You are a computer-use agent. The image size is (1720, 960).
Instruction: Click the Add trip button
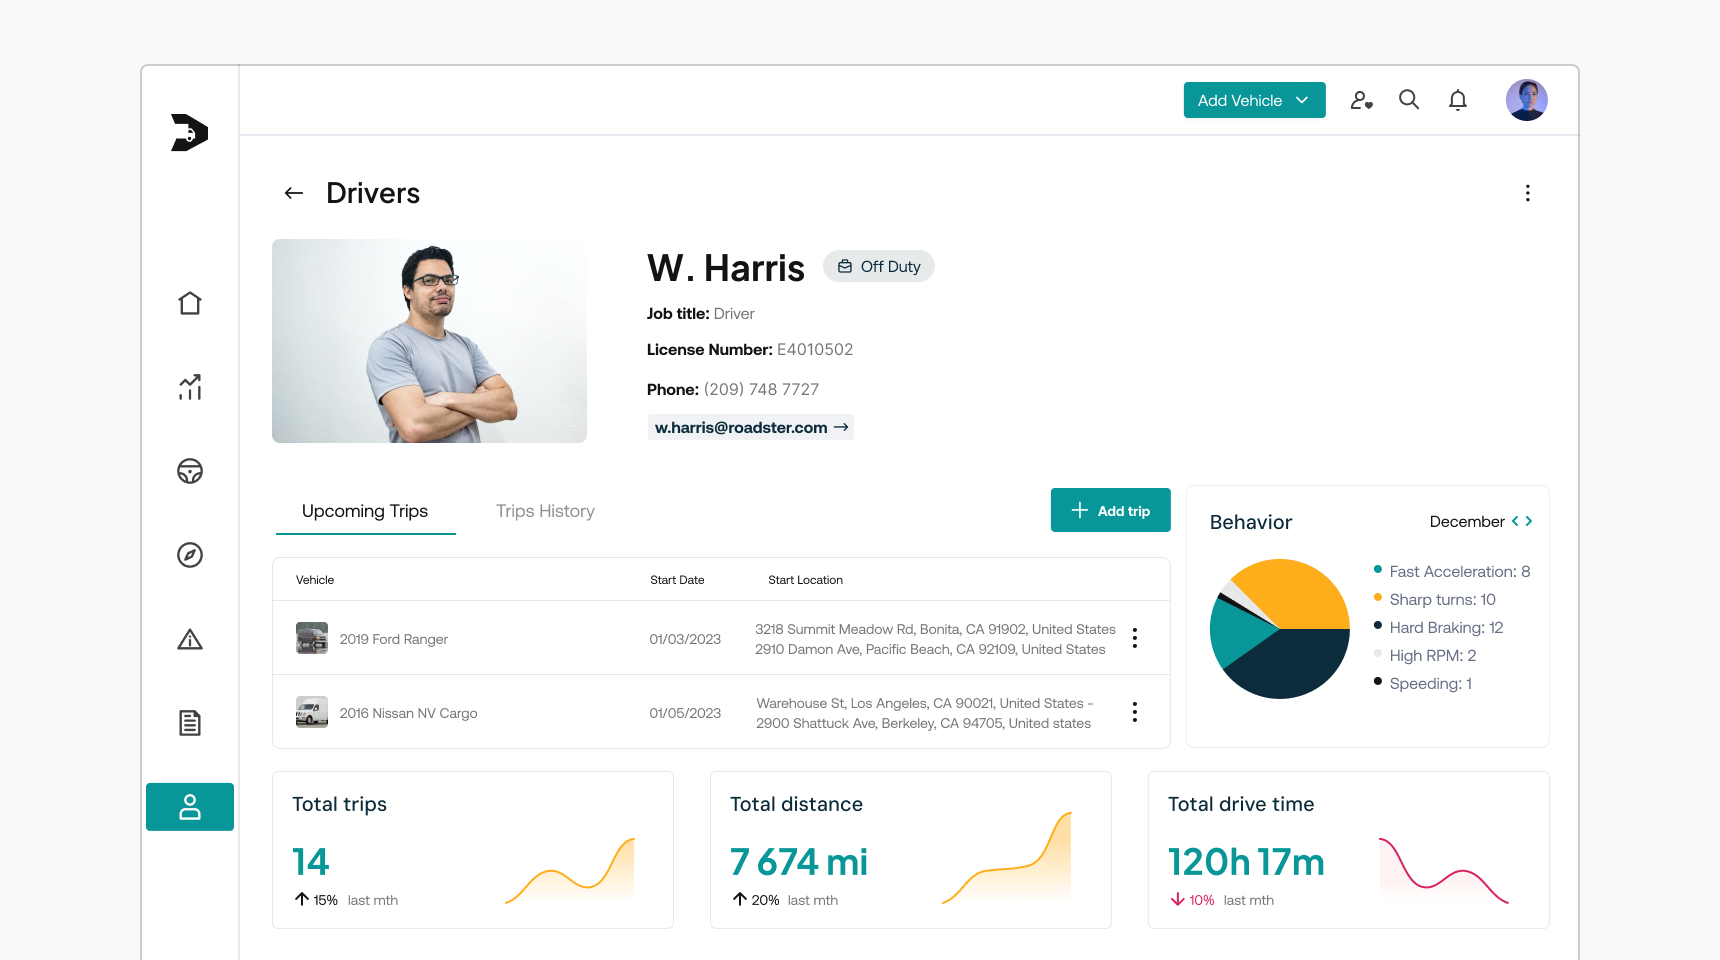[x=1110, y=510]
